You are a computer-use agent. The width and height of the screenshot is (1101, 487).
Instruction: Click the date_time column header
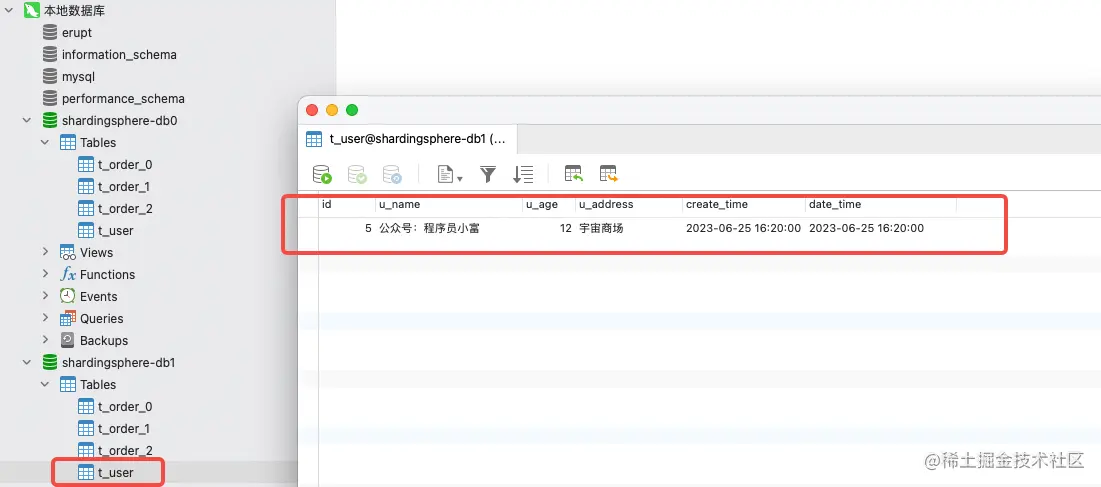tap(881, 205)
